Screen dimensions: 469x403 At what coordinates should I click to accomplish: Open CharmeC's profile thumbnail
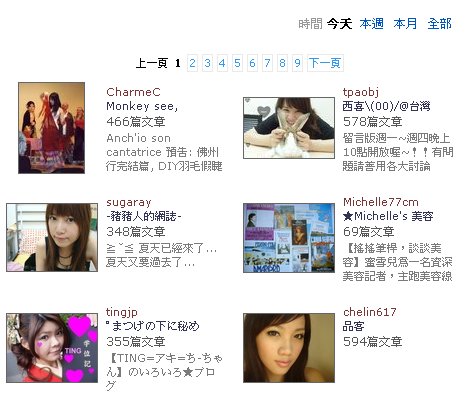pos(51,128)
